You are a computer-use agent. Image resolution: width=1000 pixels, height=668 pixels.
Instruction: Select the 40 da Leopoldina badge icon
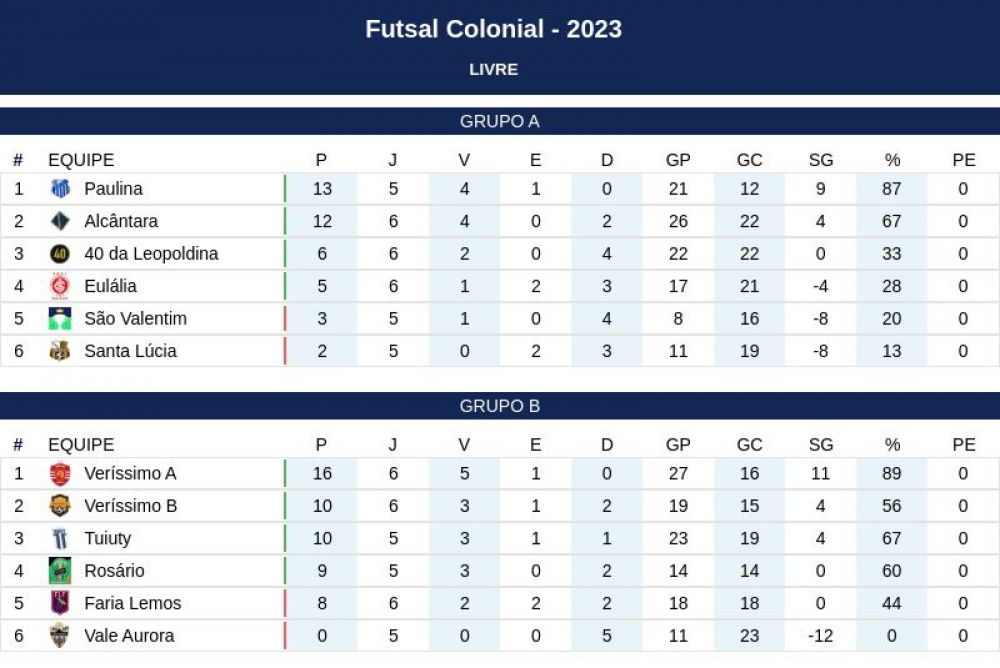point(60,254)
